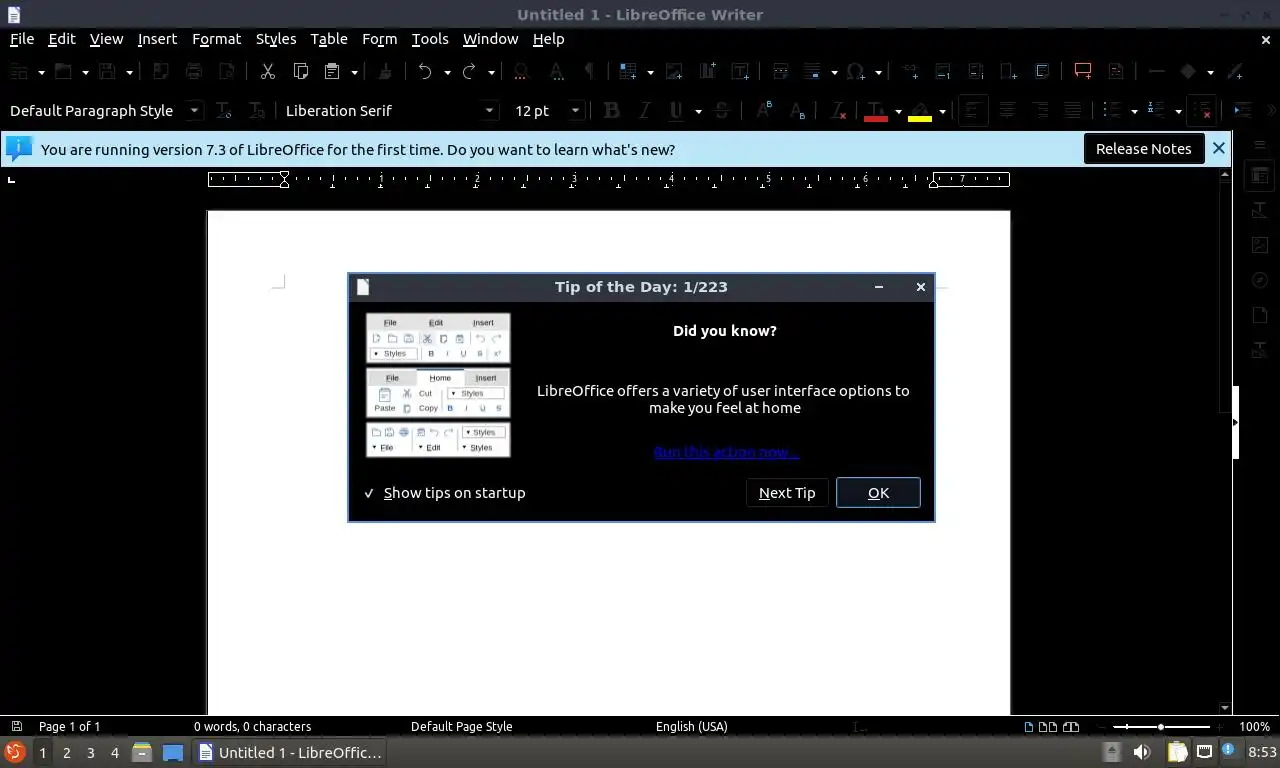Viewport: 1280px width, 768px height.
Task: Toggle Align Left paragraph alignment
Action: click(x=974, y=110)
